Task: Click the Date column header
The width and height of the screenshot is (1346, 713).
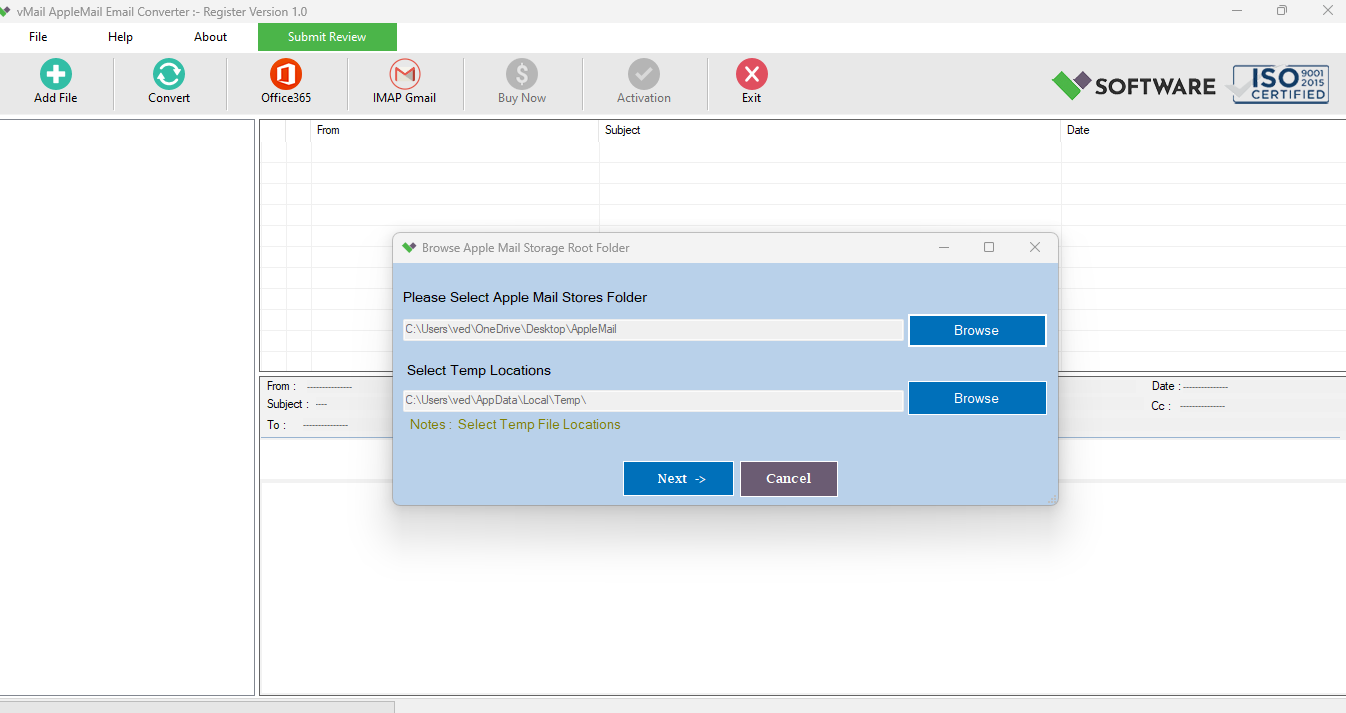Action: tap(1203, 130)
